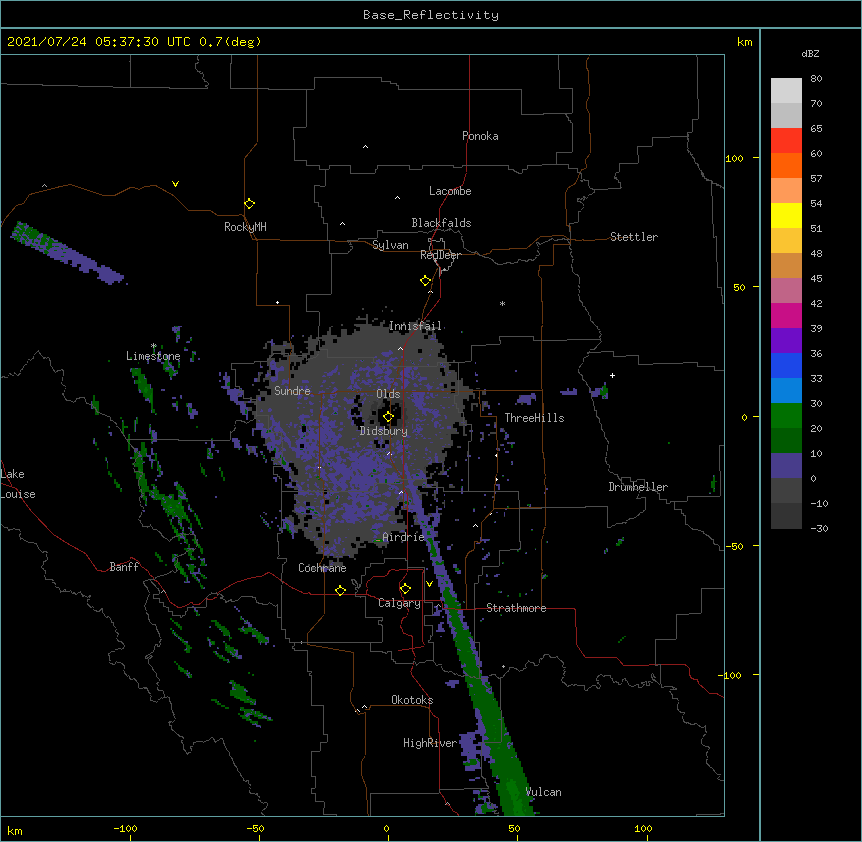Select the Olds label

pyautogui.click(x=388, y=394)
